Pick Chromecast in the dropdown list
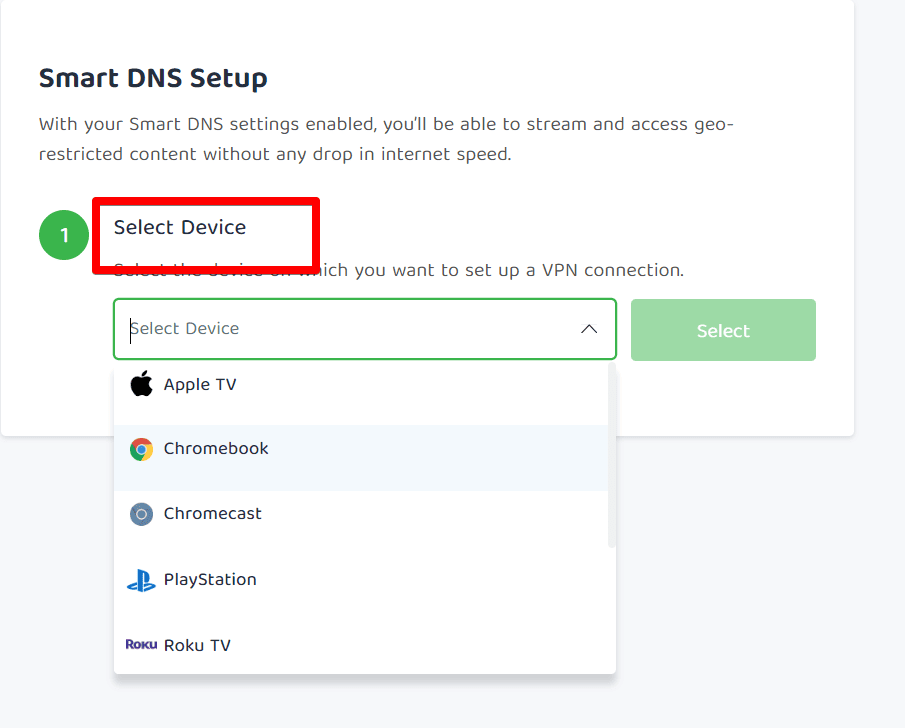905x728 pixels. (x=213, y=514)
